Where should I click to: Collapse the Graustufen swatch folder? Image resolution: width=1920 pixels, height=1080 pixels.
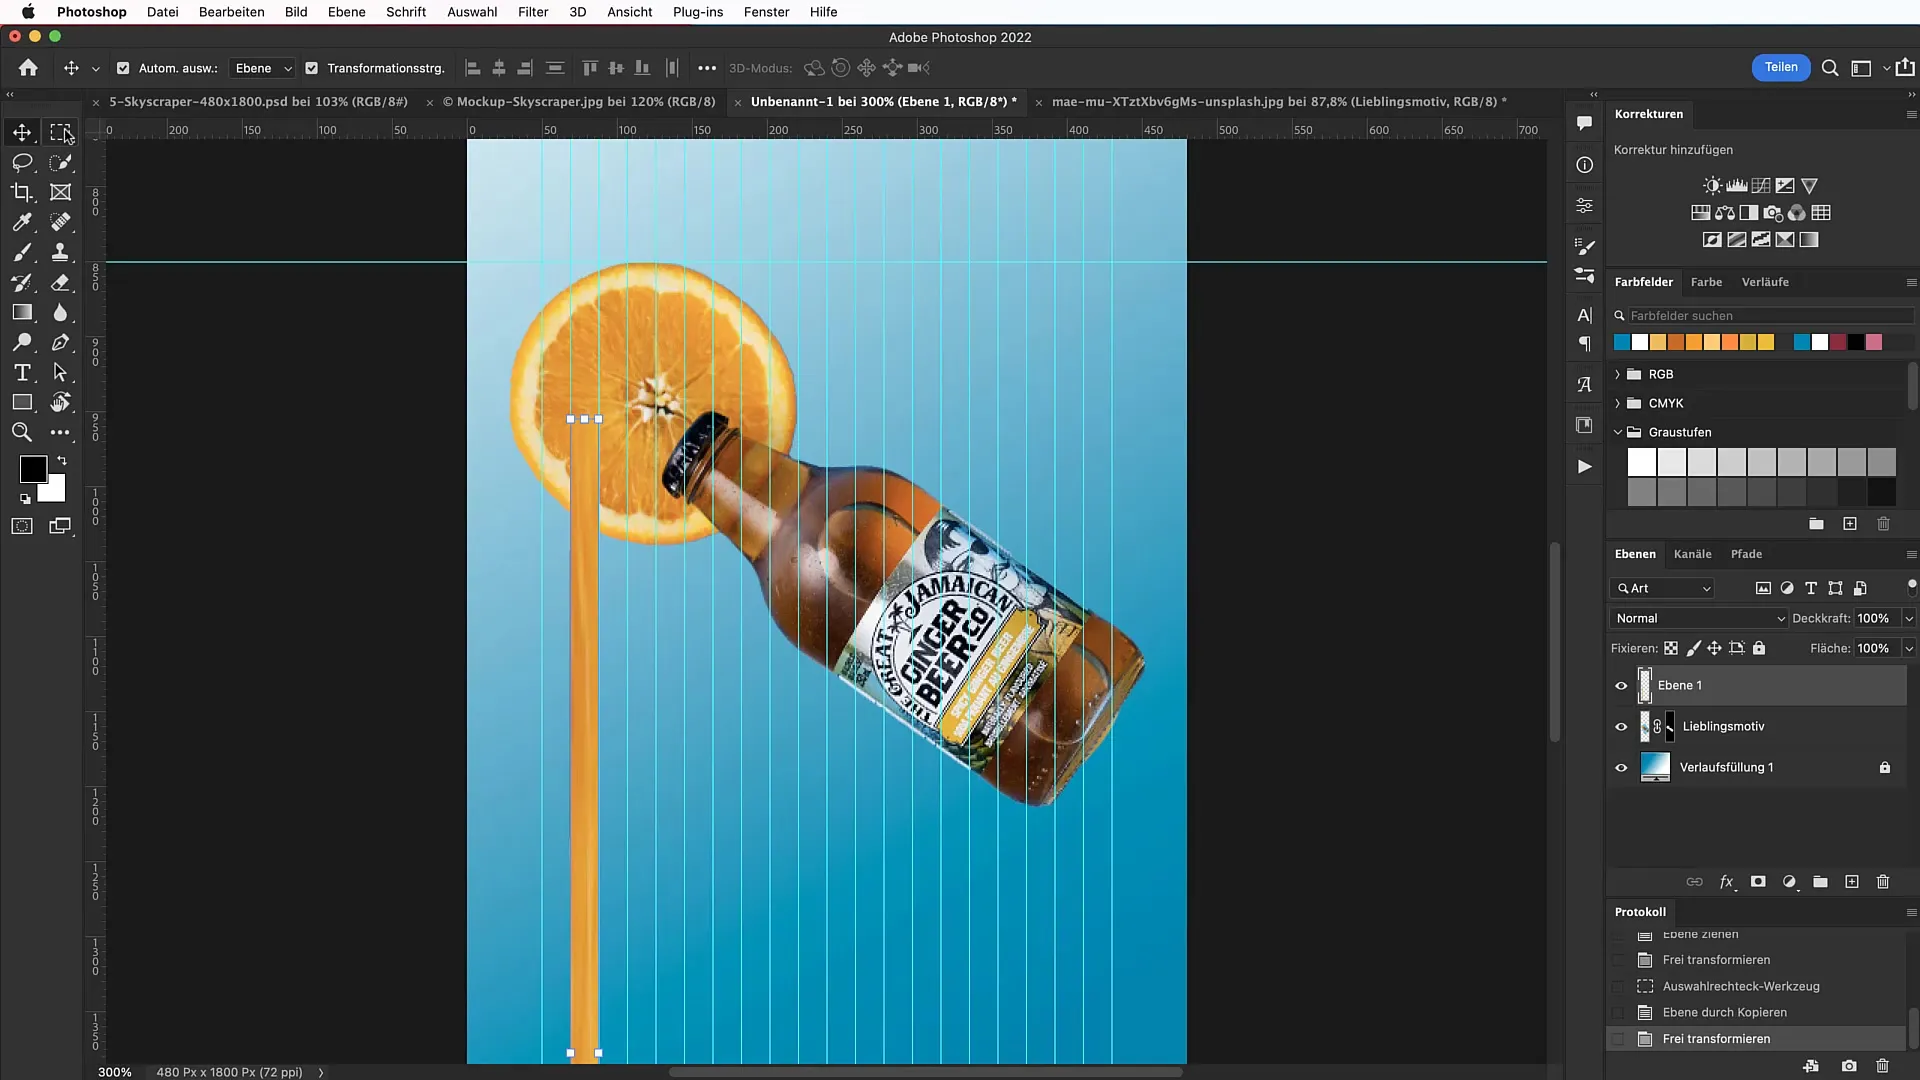point(1618,432)
